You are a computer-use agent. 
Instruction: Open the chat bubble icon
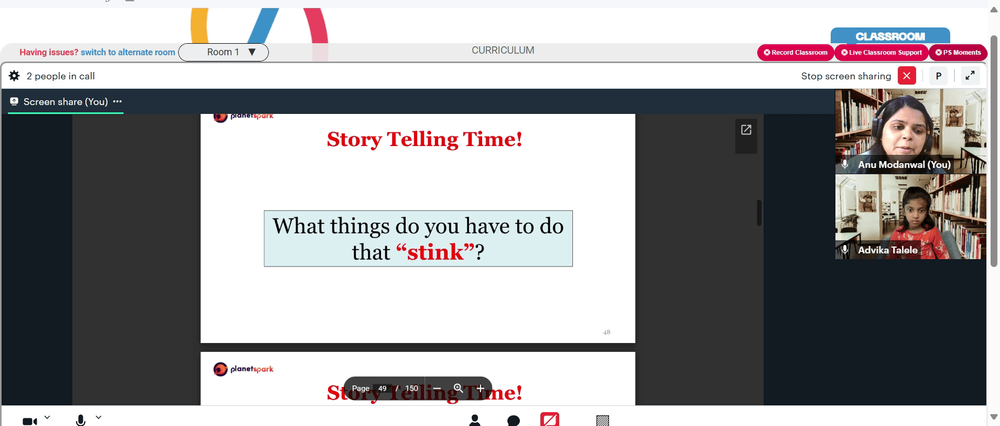(513, 421)
